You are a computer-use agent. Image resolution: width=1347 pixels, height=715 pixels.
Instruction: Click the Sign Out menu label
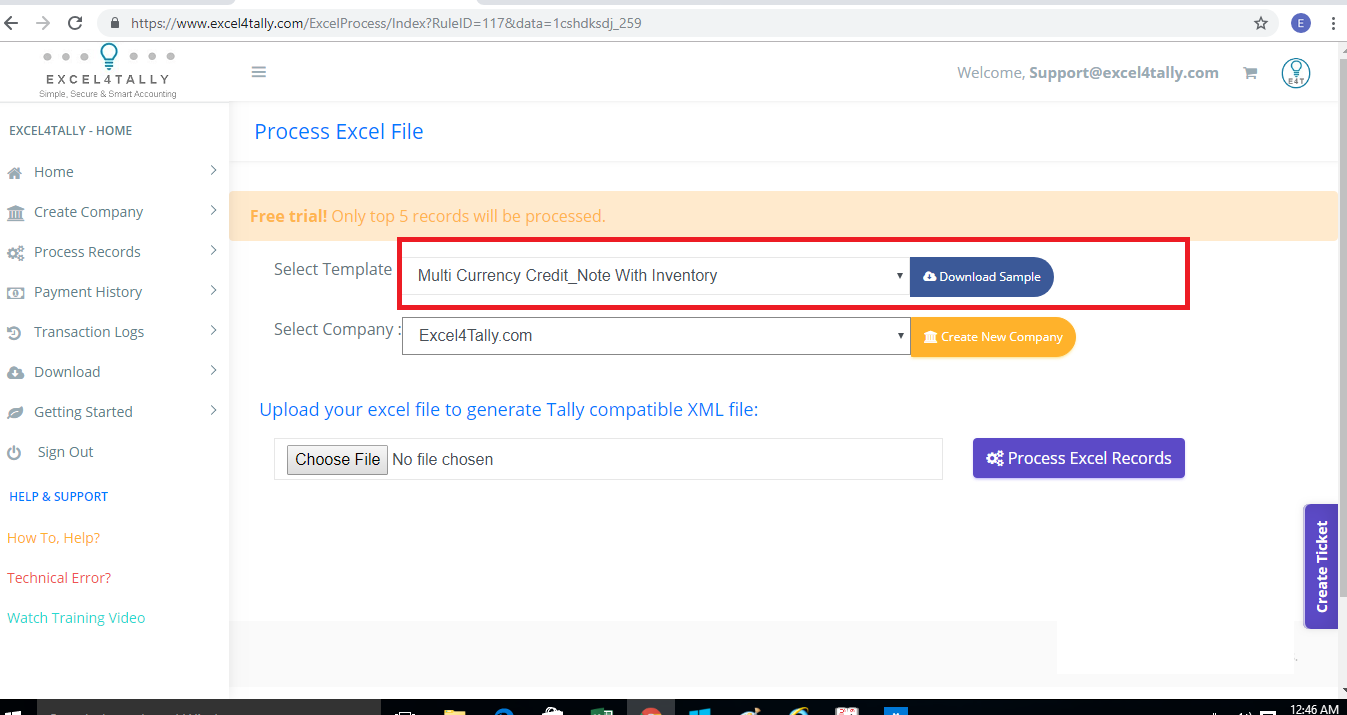(65, 452)
